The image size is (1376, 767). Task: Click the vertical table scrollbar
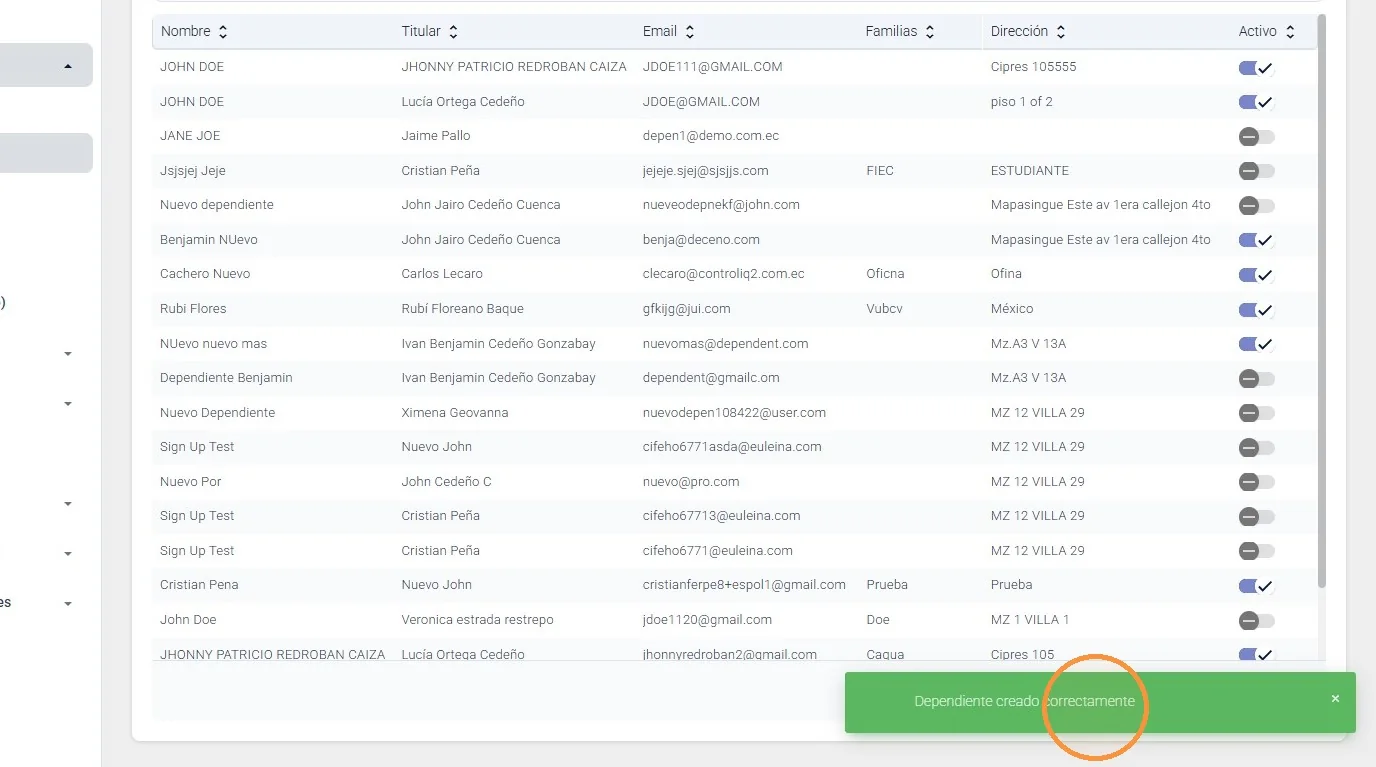click(1322, 300)
